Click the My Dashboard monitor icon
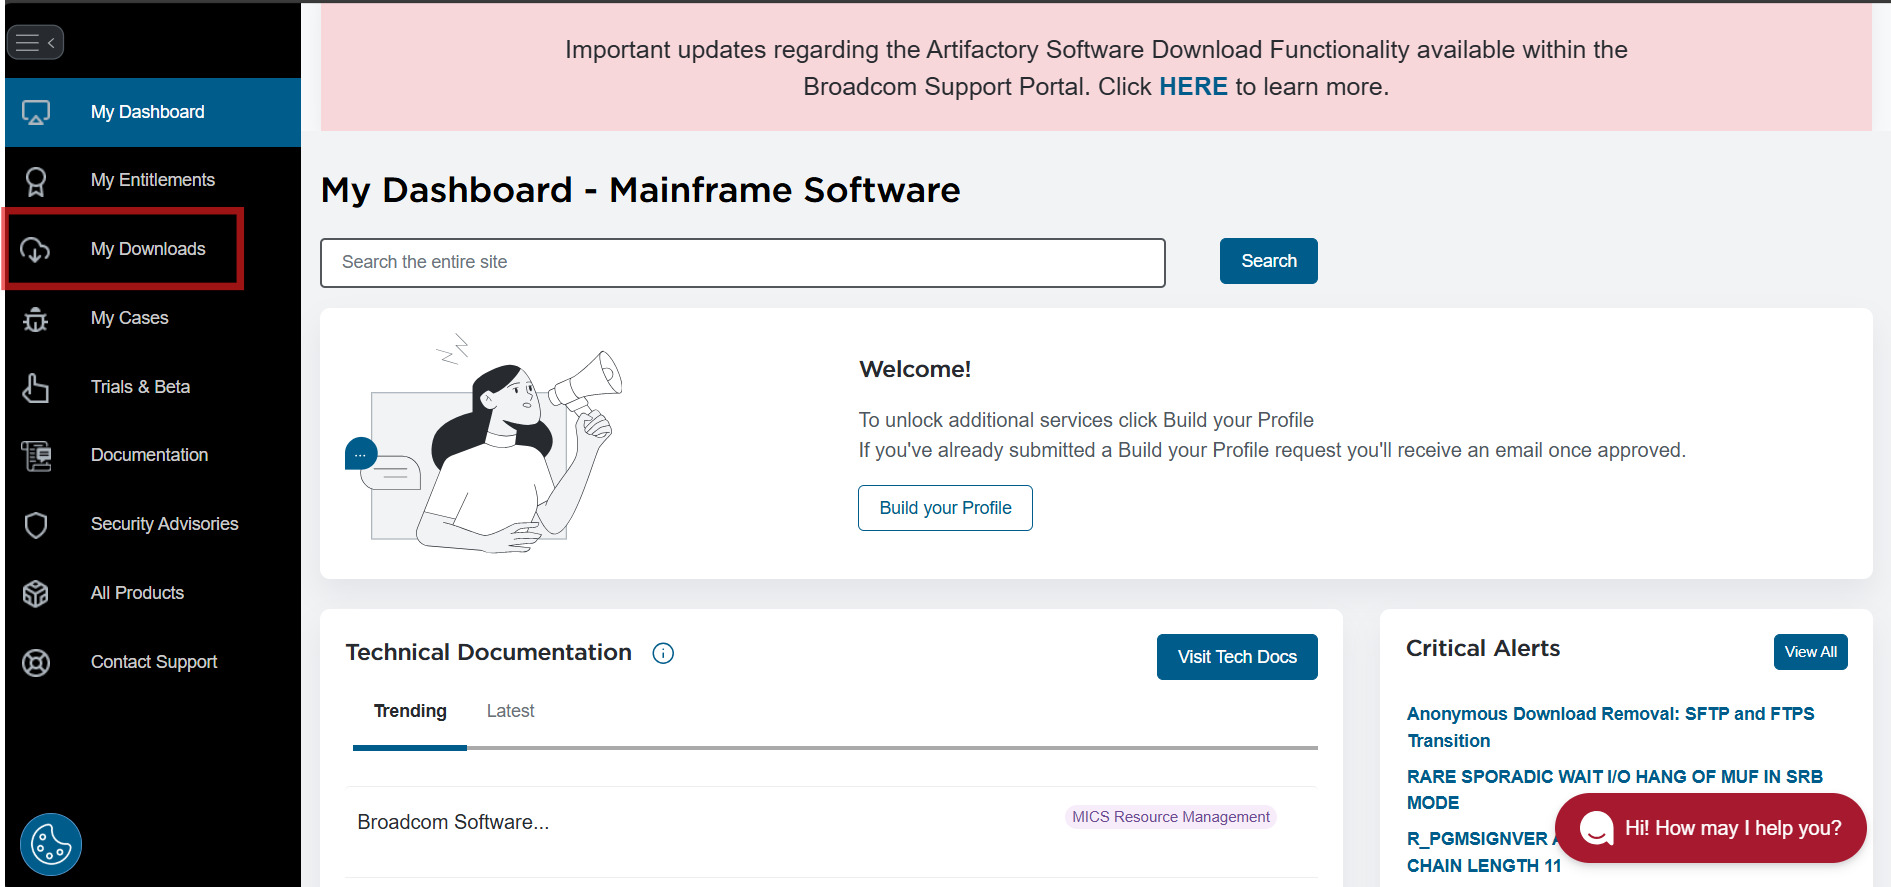The width and height of the screenshot is (1891, 887). 36,112
